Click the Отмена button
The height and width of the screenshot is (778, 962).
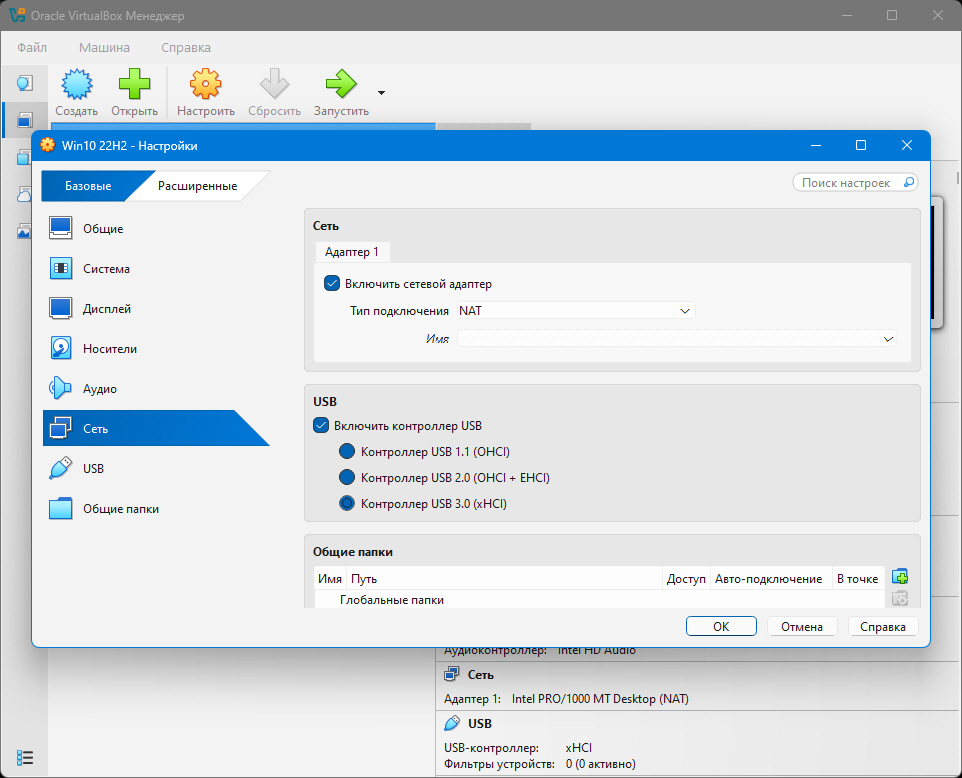click(802, 626)
